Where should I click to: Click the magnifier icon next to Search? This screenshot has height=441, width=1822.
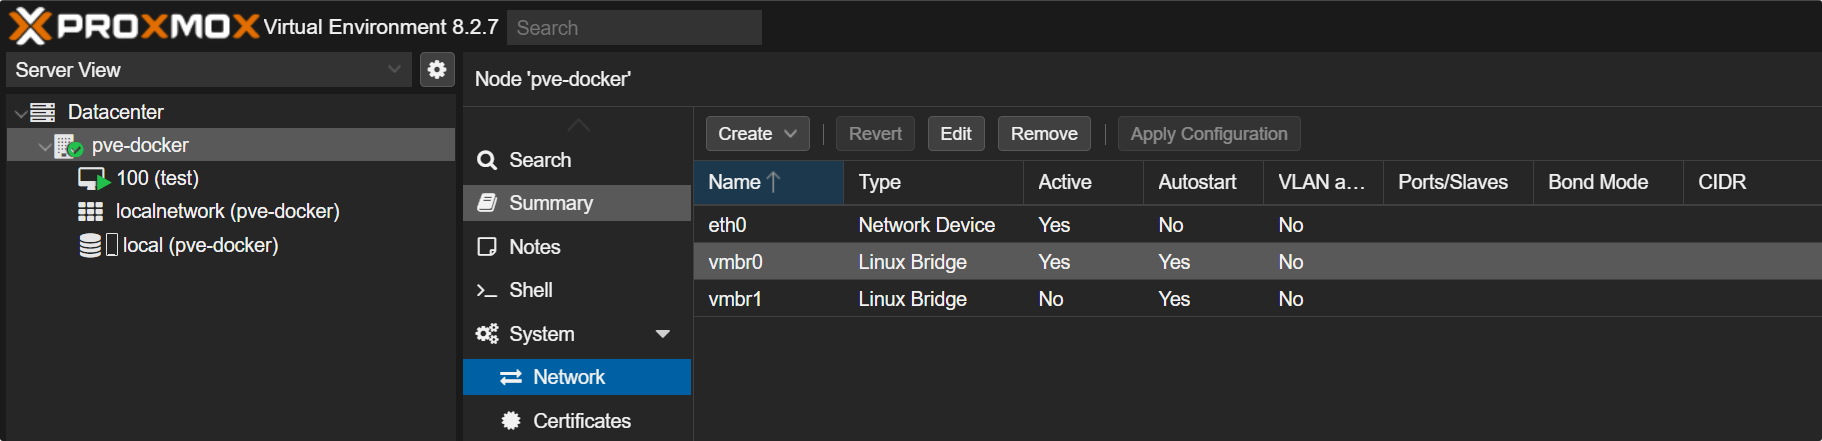pyautogui.click(x=487, y=160)
